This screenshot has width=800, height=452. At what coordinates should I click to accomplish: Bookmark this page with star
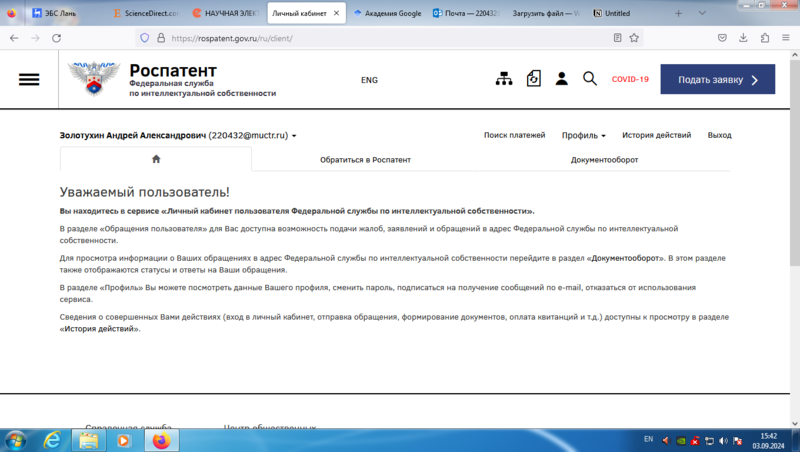pyautogui.click(x=634, y=38)
